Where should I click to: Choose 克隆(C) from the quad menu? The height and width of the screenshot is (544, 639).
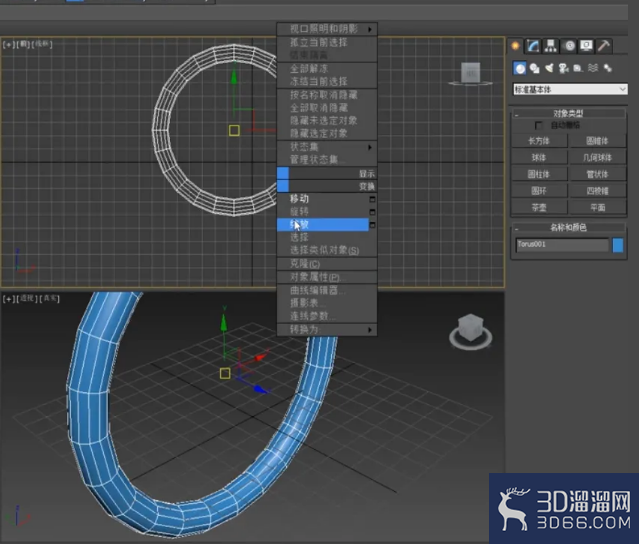click(x=327, y=264)
